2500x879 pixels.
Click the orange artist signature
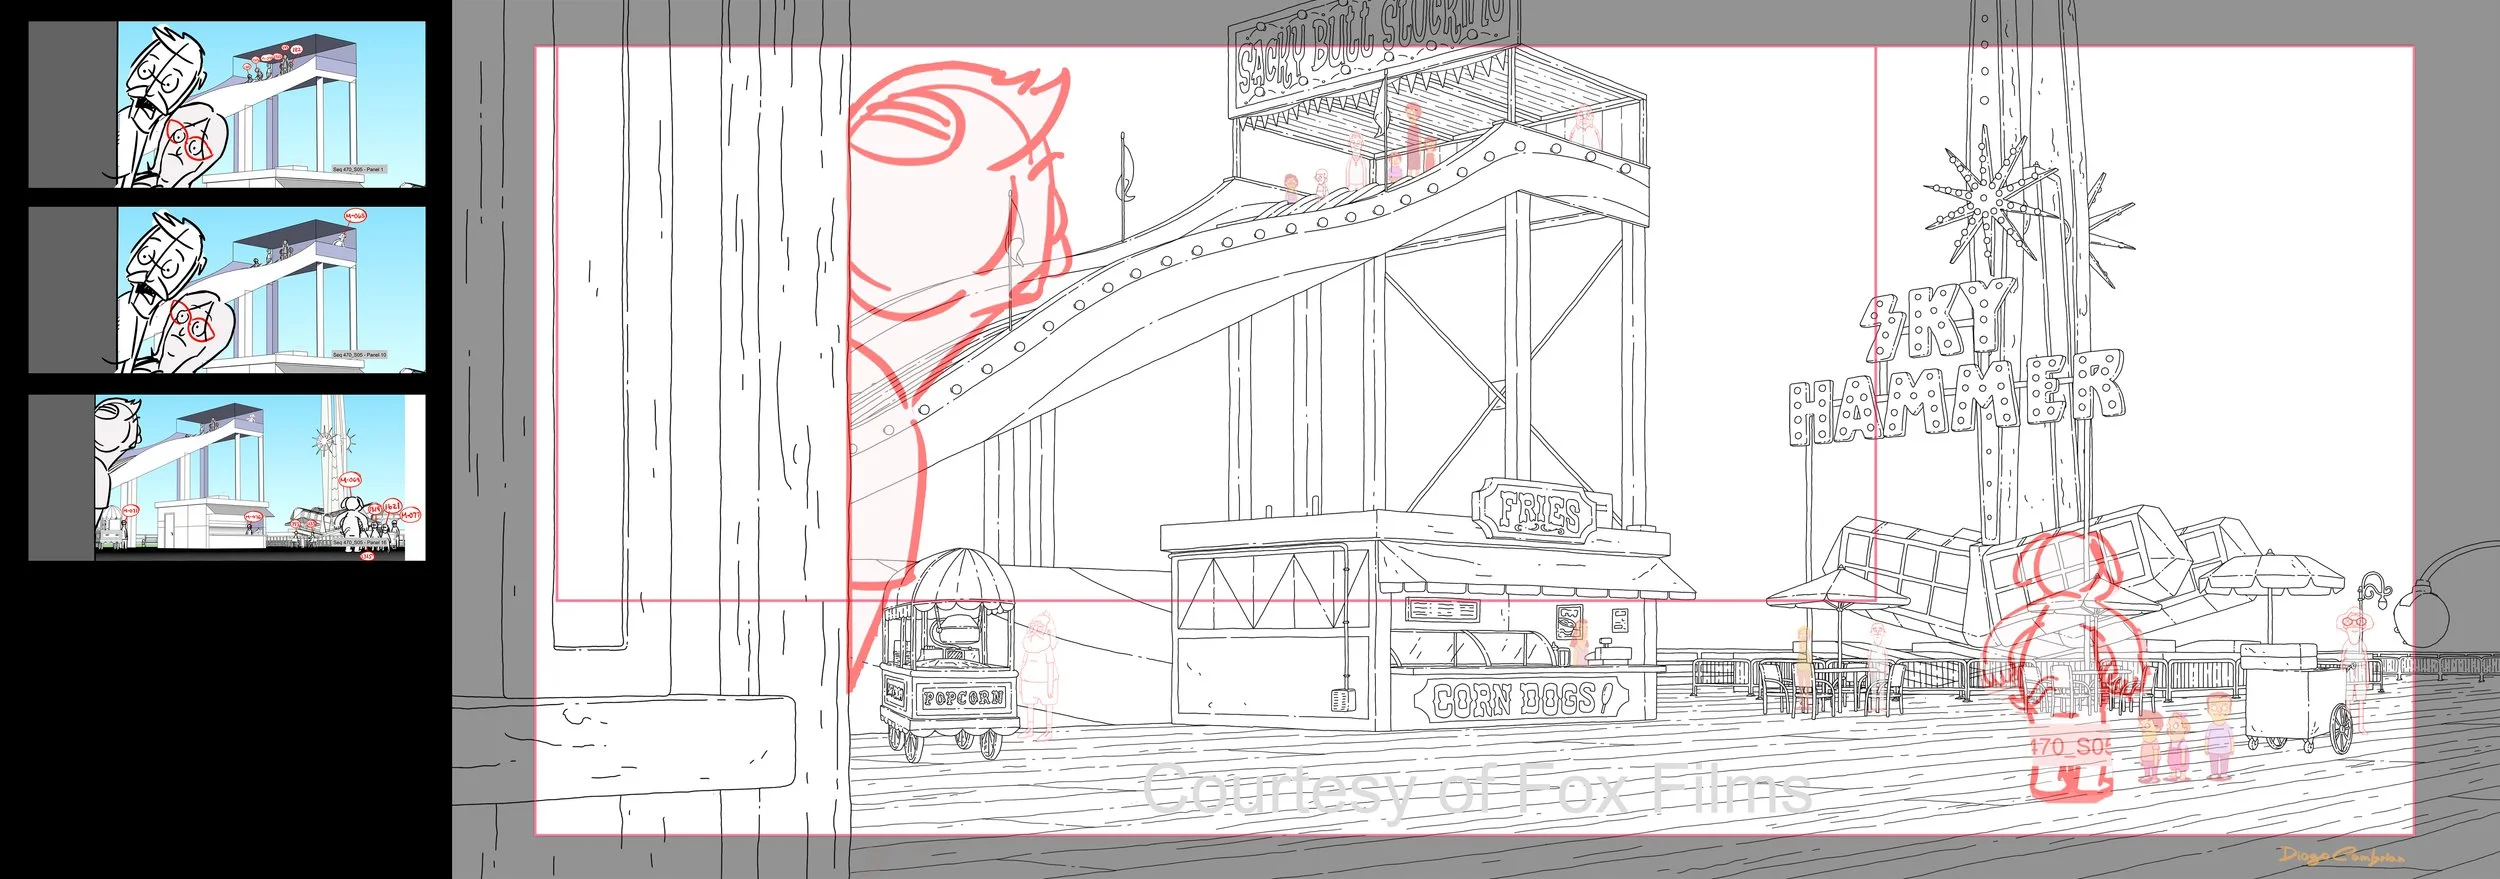coord(2342,855)
